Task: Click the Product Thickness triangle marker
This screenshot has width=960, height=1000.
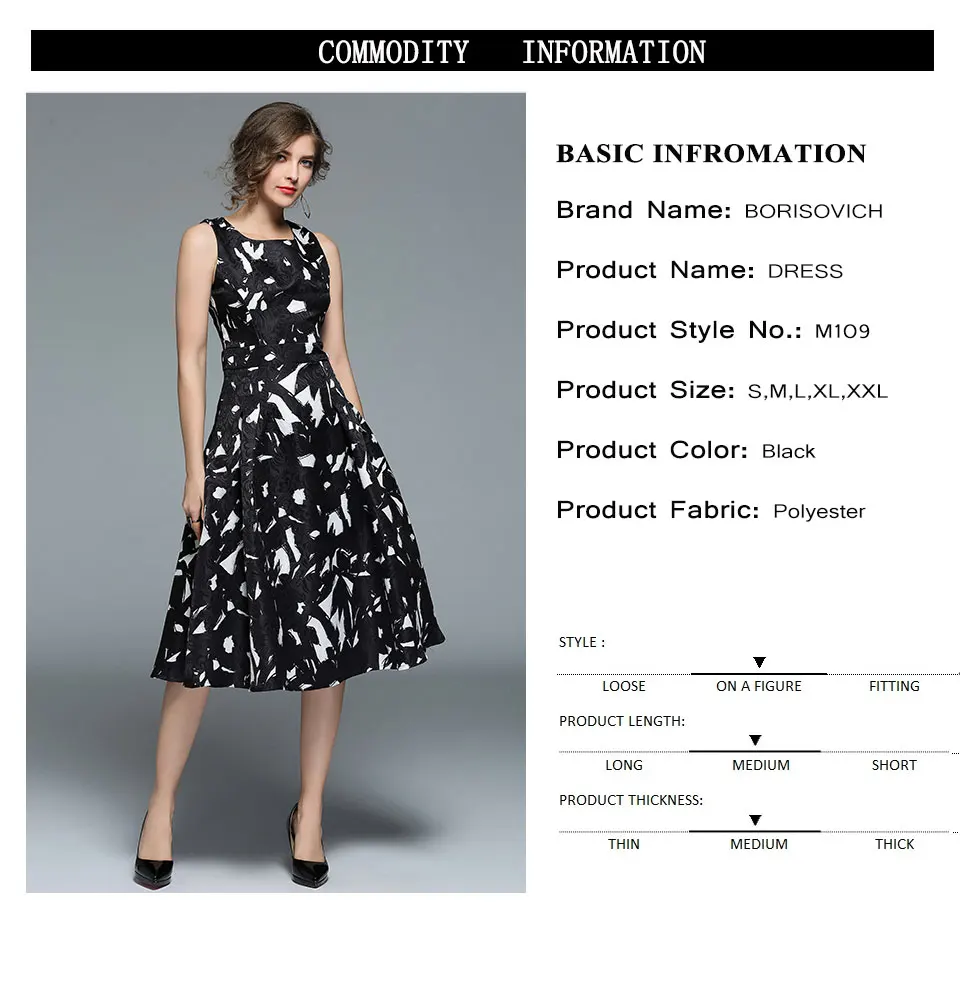Action: (x=755, y=820)
